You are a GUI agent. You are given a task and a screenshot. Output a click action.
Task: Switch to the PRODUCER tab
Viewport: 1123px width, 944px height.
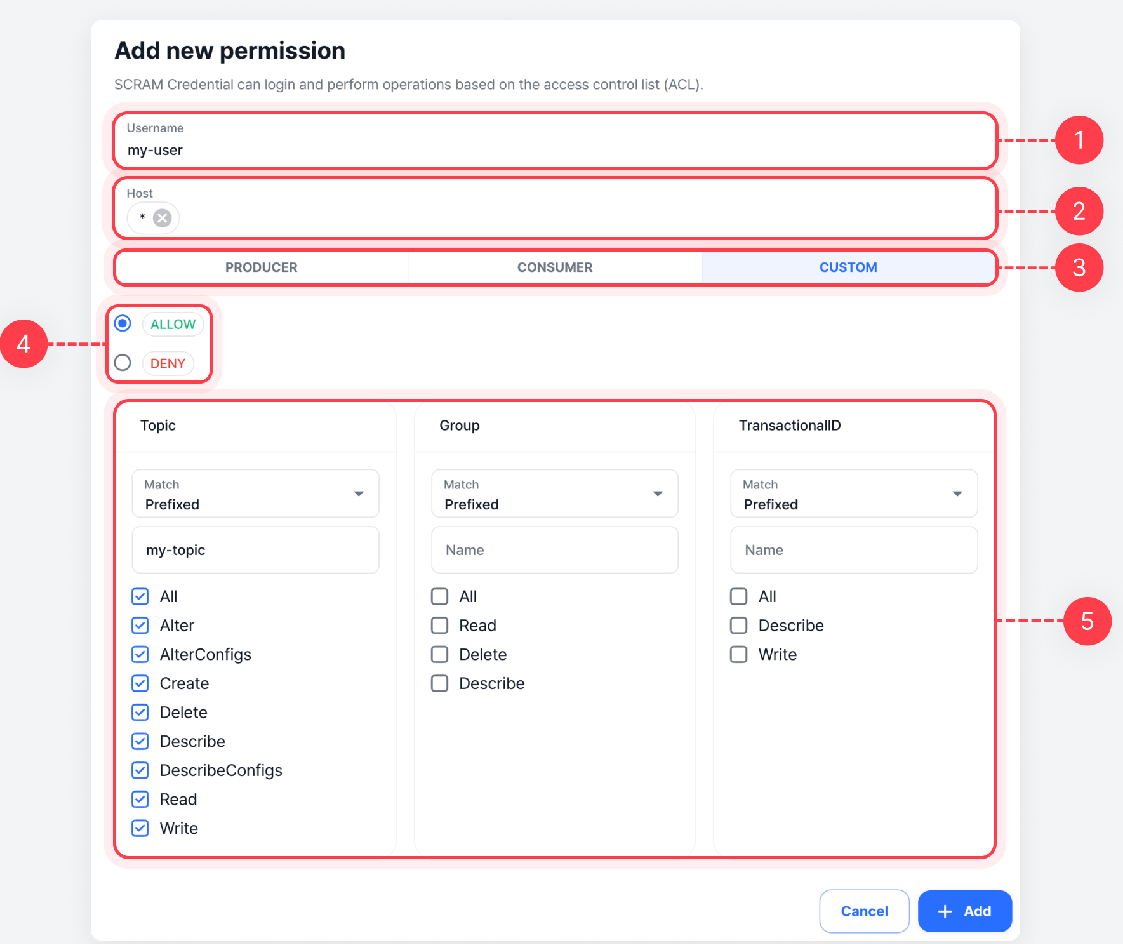click(x=261, y=268)
